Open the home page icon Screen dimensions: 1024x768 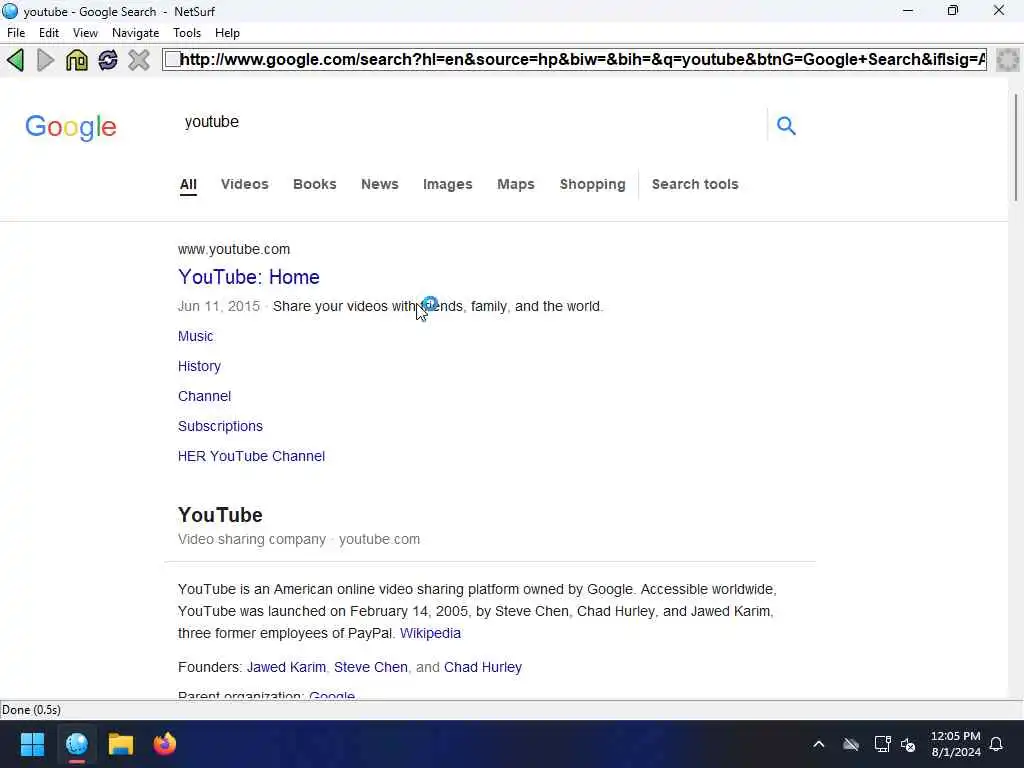click(x=76, y=60)
